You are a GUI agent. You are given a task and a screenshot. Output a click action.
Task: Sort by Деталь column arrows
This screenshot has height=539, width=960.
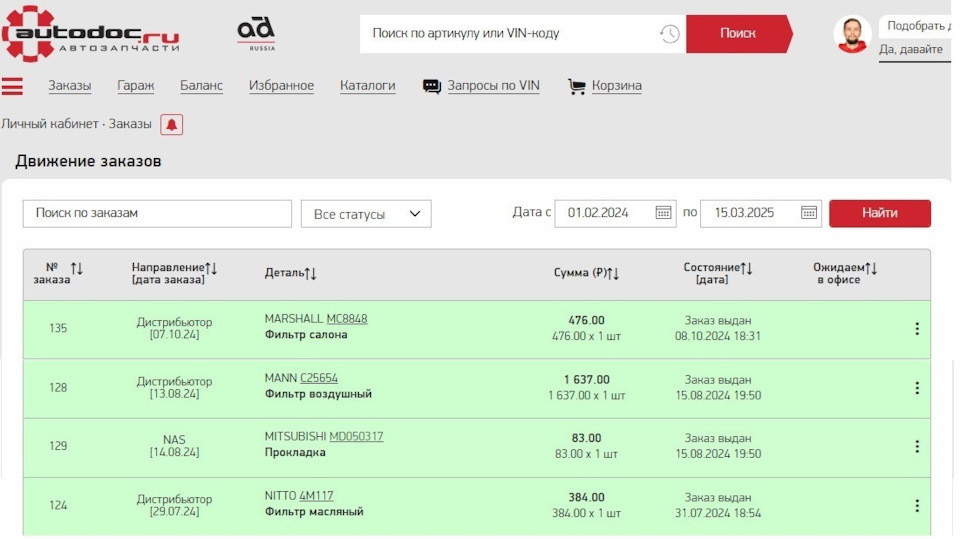pyautogui.click(x=310, y=273)
